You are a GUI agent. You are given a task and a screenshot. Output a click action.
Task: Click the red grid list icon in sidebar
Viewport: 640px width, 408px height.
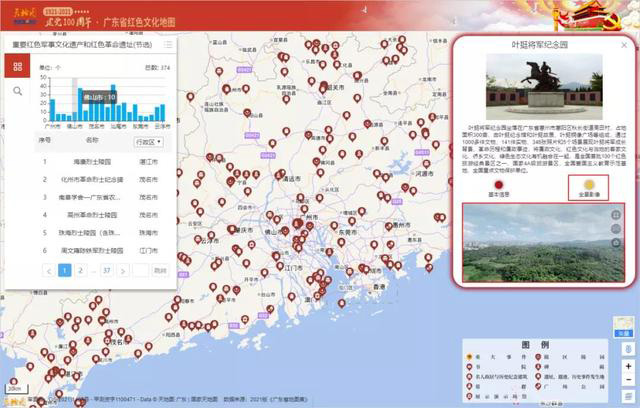(x=17, y=66)
